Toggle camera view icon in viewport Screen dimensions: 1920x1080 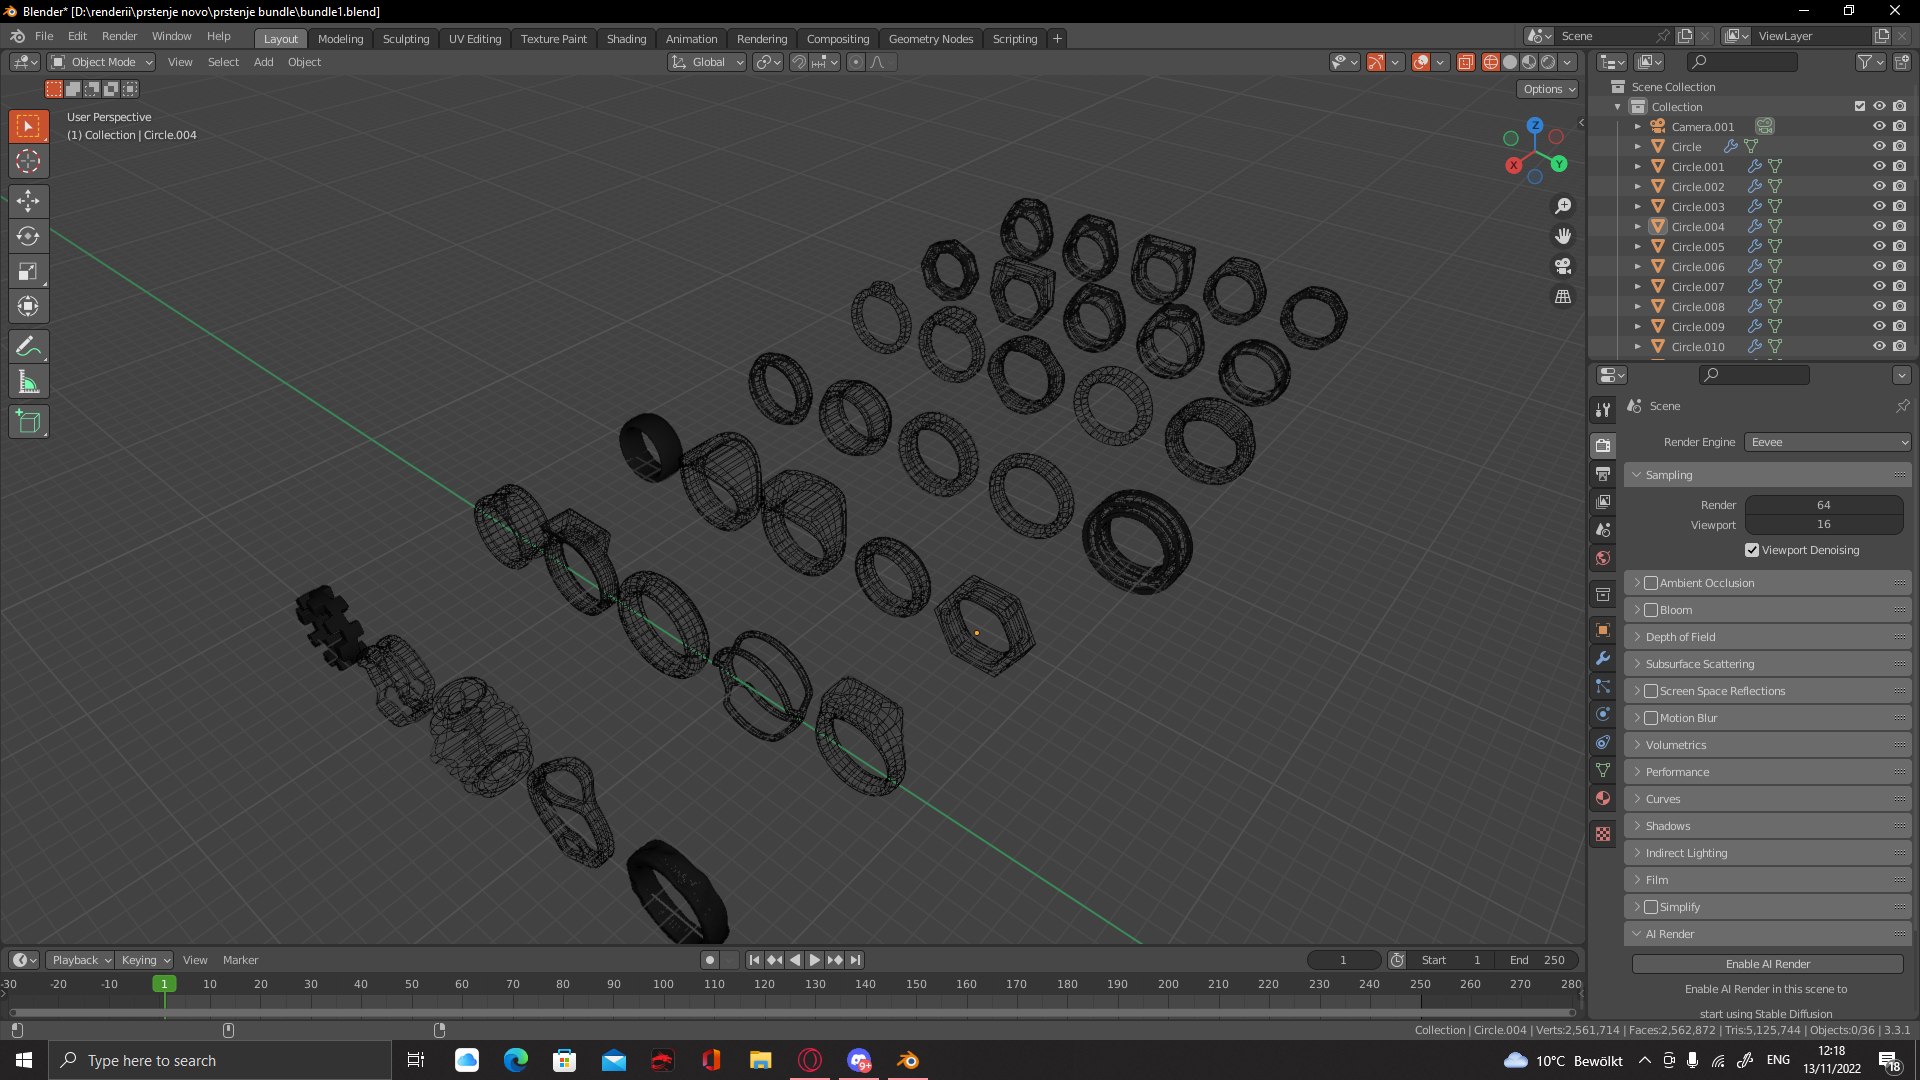pyautogui.click(x=1563, y=266)
